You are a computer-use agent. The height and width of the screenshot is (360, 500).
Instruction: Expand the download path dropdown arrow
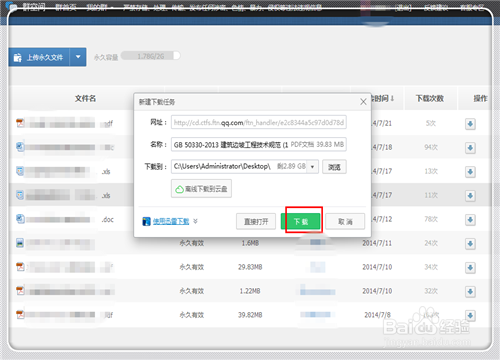[312, 167]
